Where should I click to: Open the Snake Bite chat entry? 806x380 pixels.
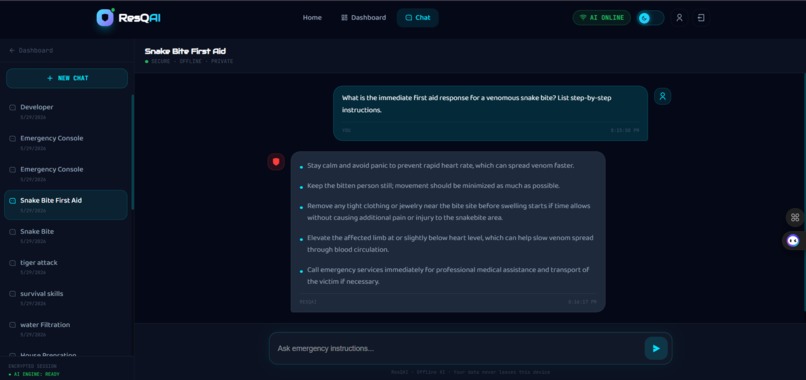point(66,236)
